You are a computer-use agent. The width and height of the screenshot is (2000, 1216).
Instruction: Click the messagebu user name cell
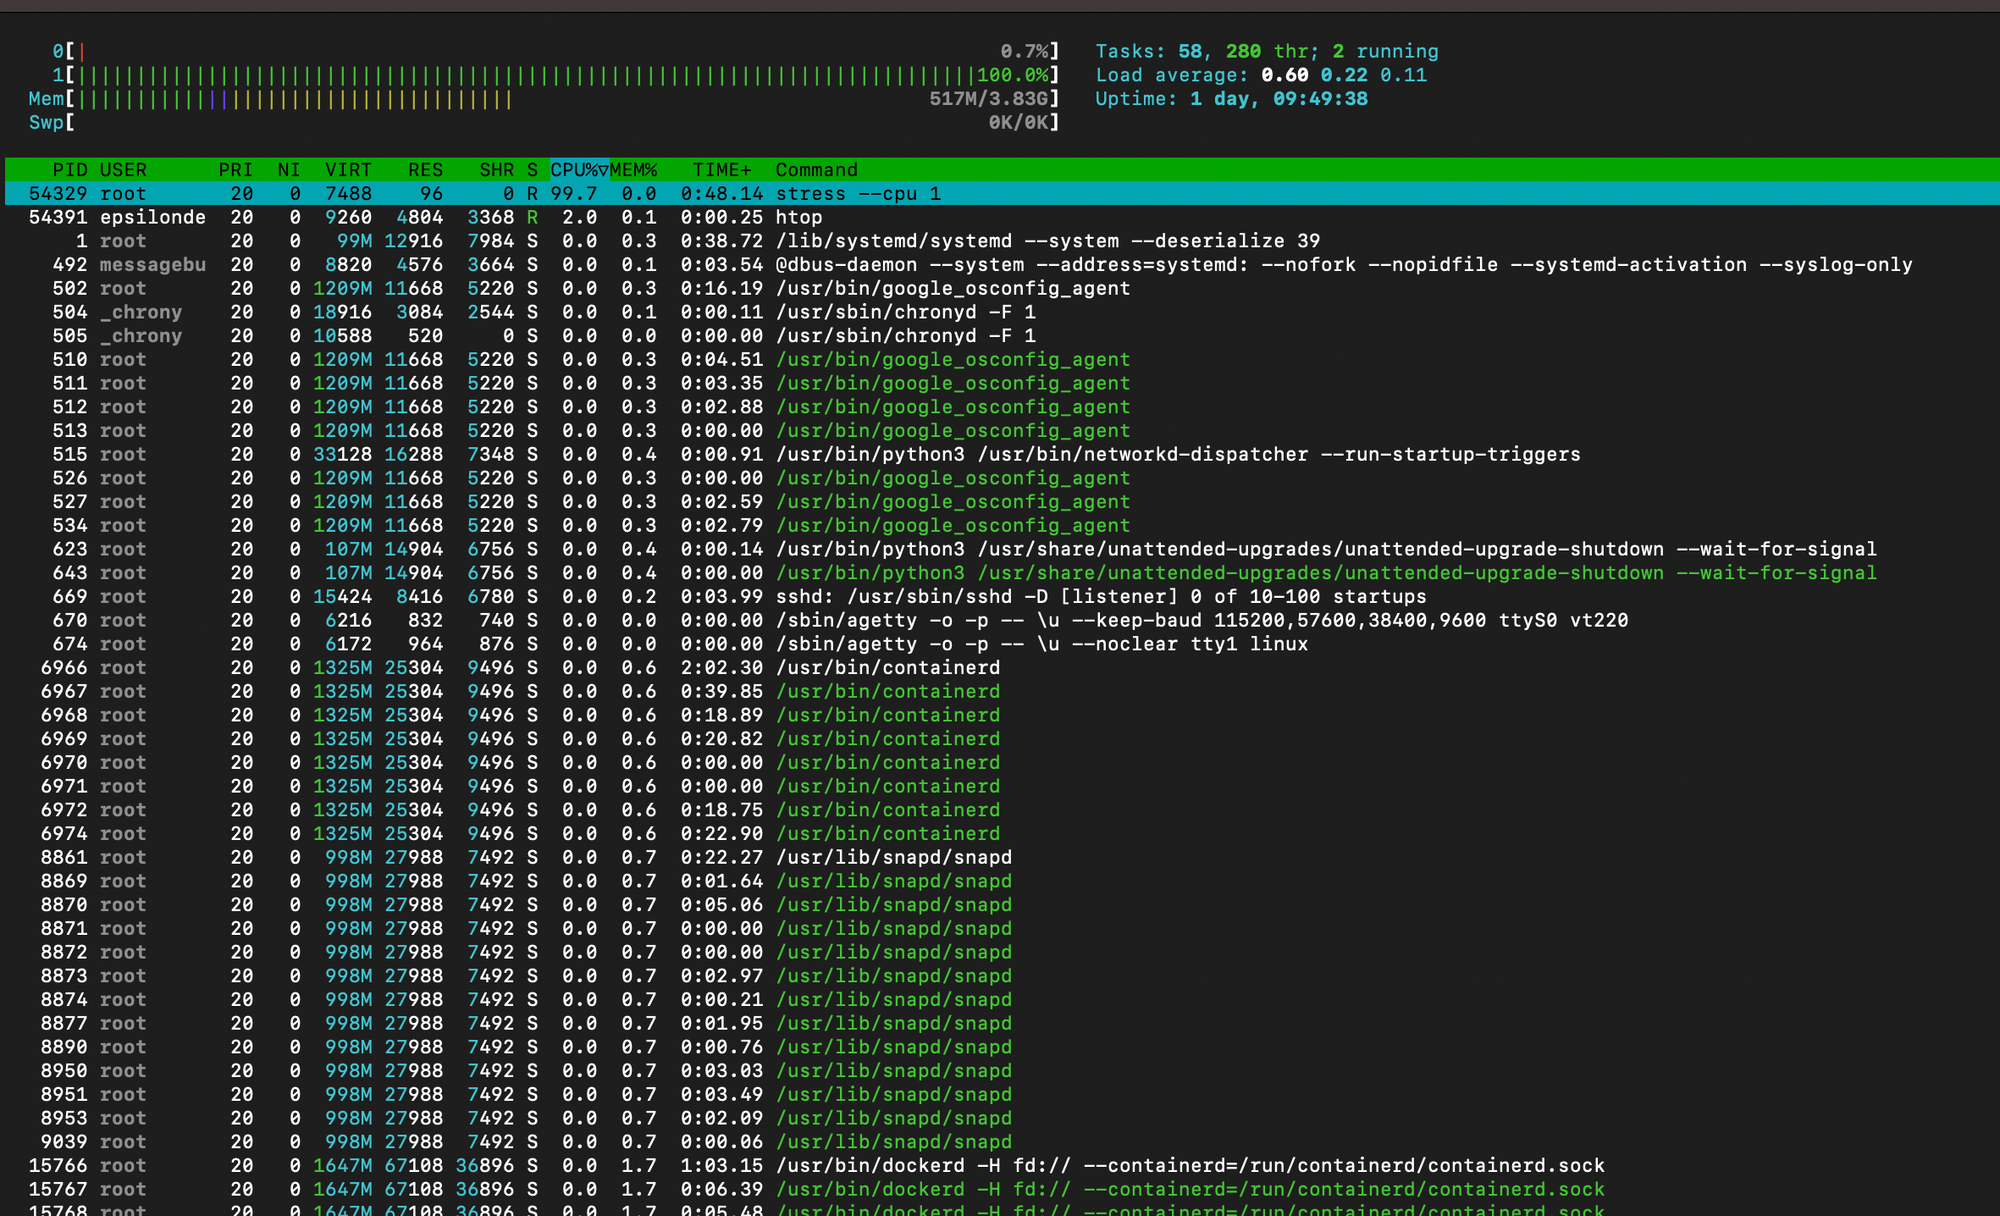click(x=153, y=265)
